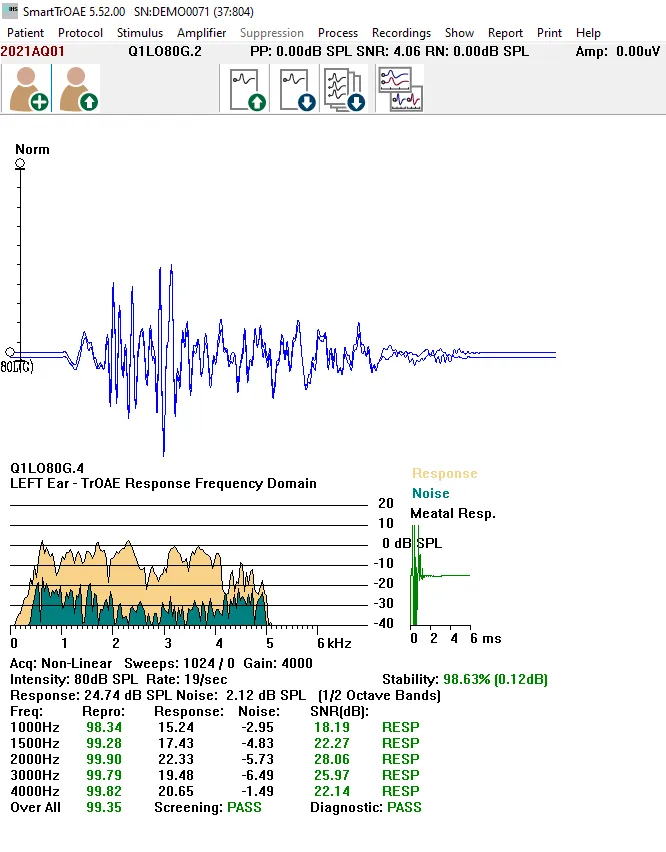Viewport: 666px width, 852px height.
Task: Click the Save Recording down-arrow icon
Action: click(x=296, y=89)
